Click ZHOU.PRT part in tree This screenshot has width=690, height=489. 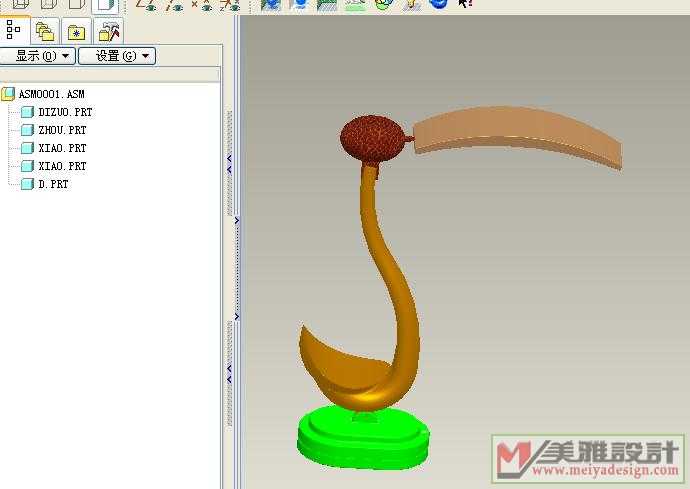[61, 130]
